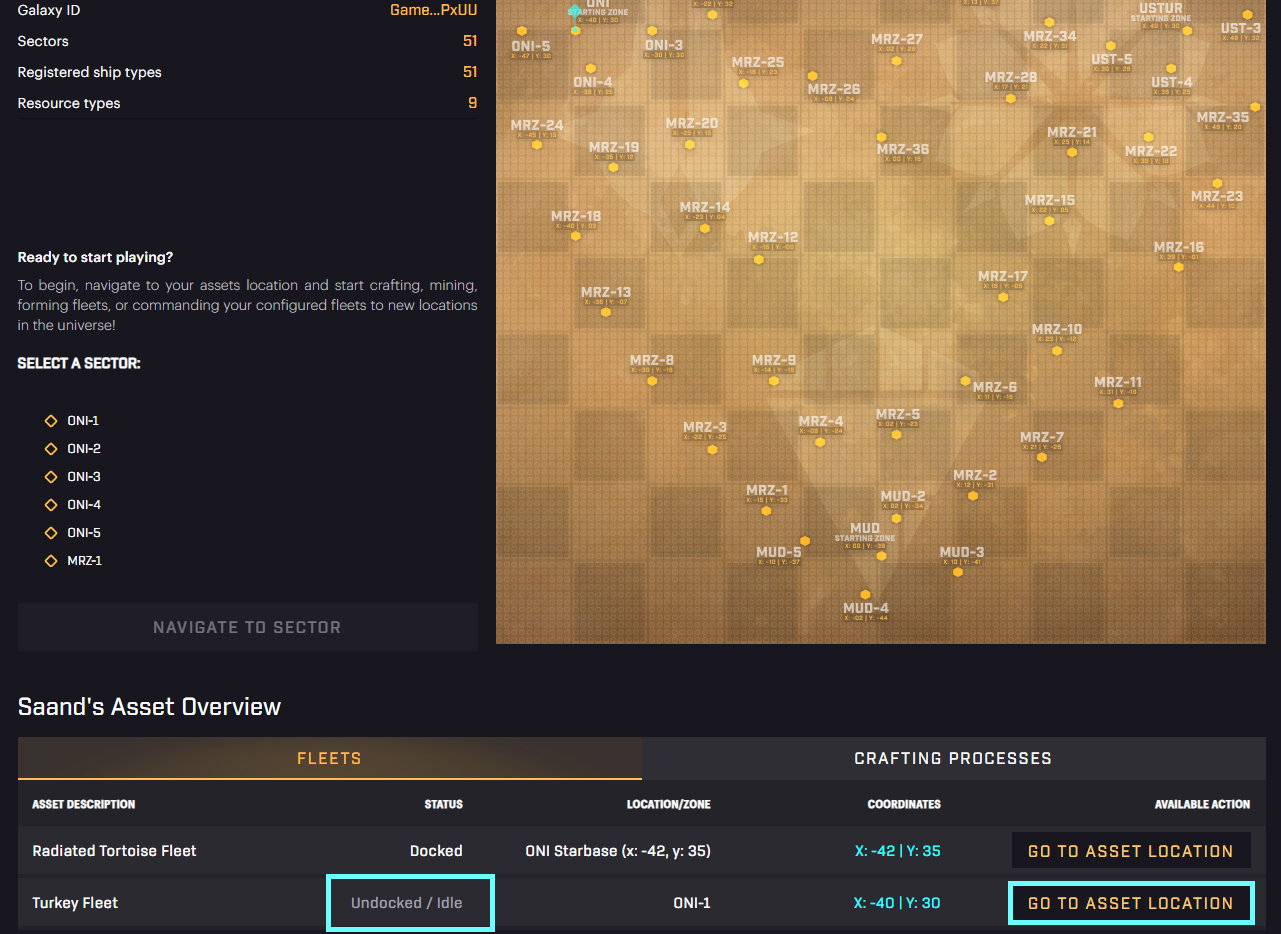Select the MRZ-24 hexagon marker
The height and width of the screenshot is (934, 1281).
tap(537, 144)
